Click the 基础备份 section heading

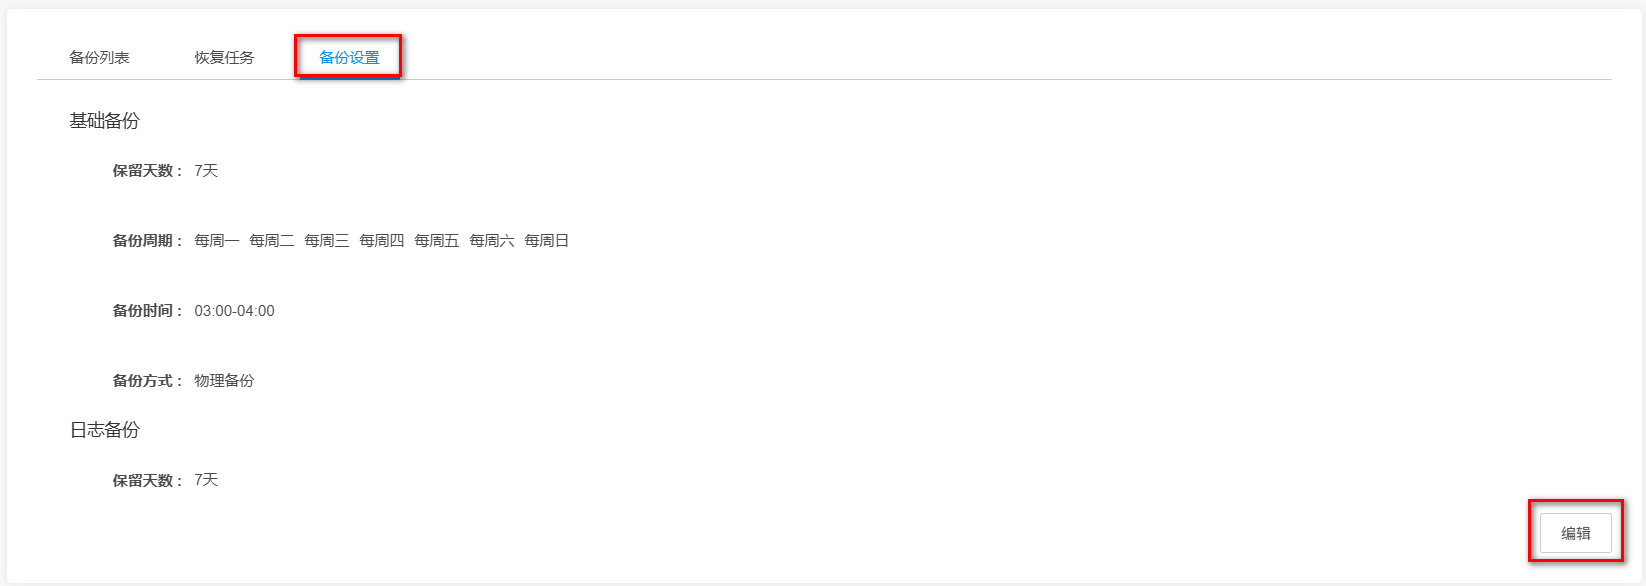[x=104, y=121]
